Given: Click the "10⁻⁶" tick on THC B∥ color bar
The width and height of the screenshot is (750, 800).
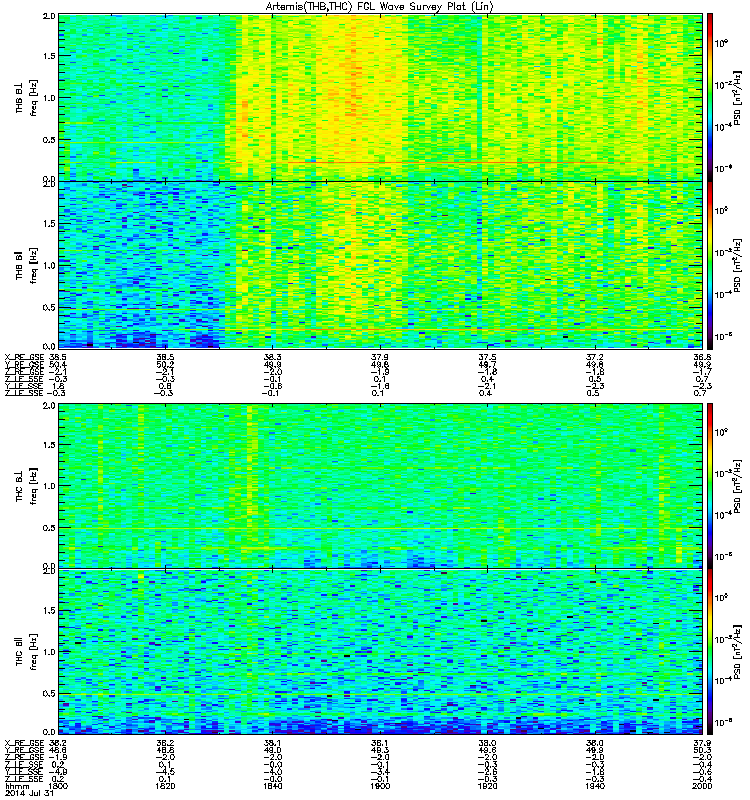Looking at the screenshot, I should tap(723, 721).
